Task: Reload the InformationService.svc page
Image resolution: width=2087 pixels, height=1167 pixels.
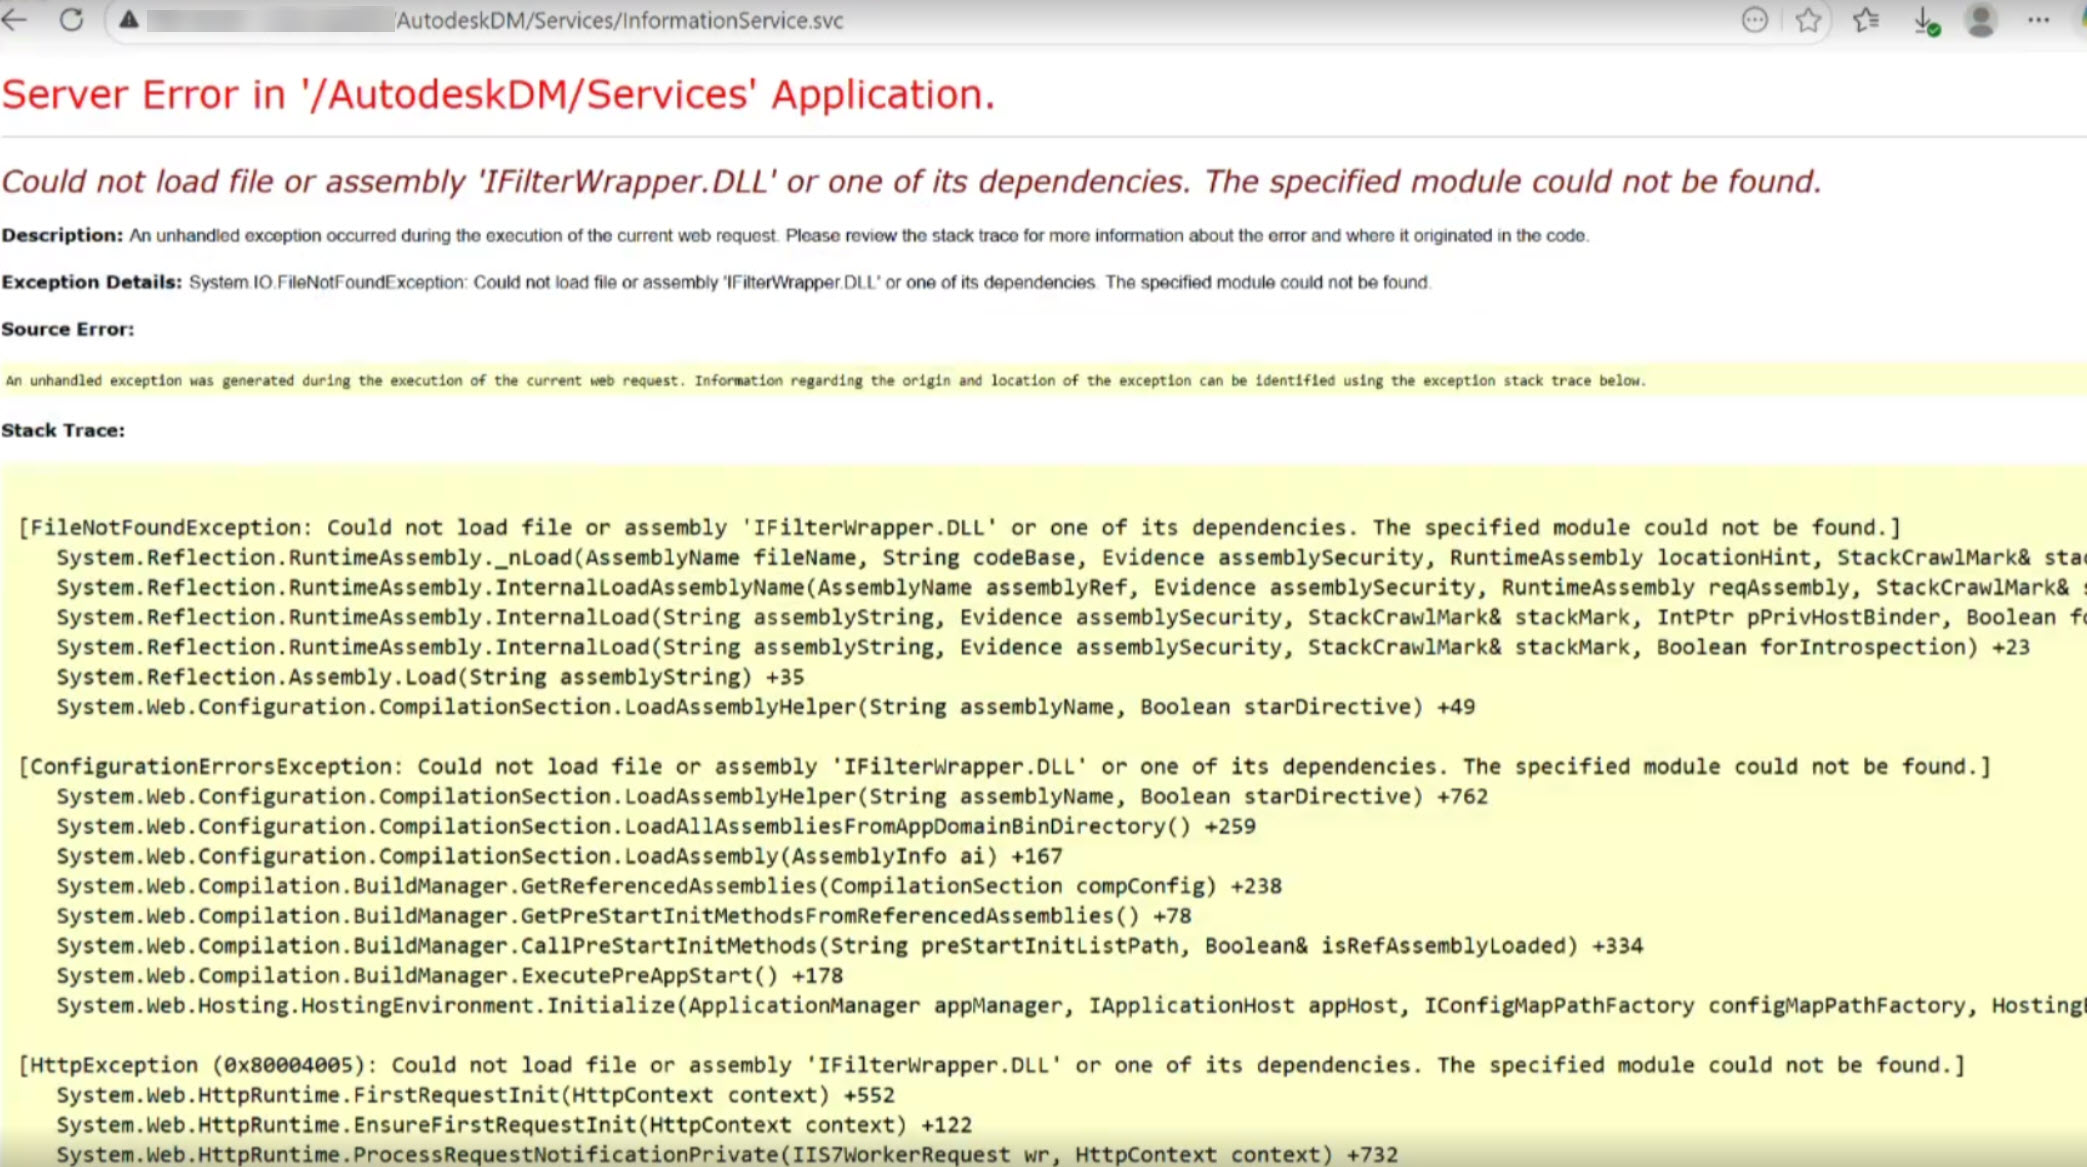Action: (x=71, y=19)
